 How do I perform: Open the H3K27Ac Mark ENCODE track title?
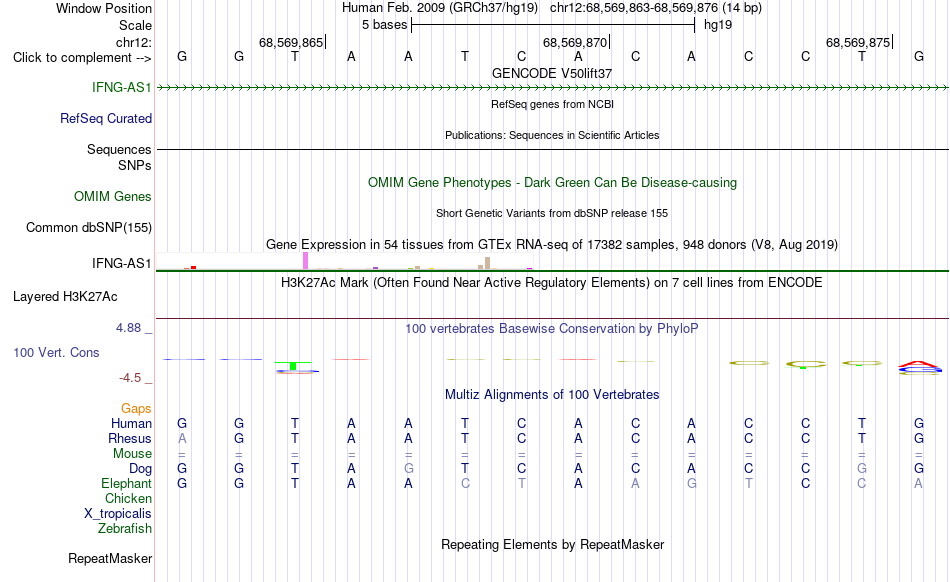coord(552,282)
